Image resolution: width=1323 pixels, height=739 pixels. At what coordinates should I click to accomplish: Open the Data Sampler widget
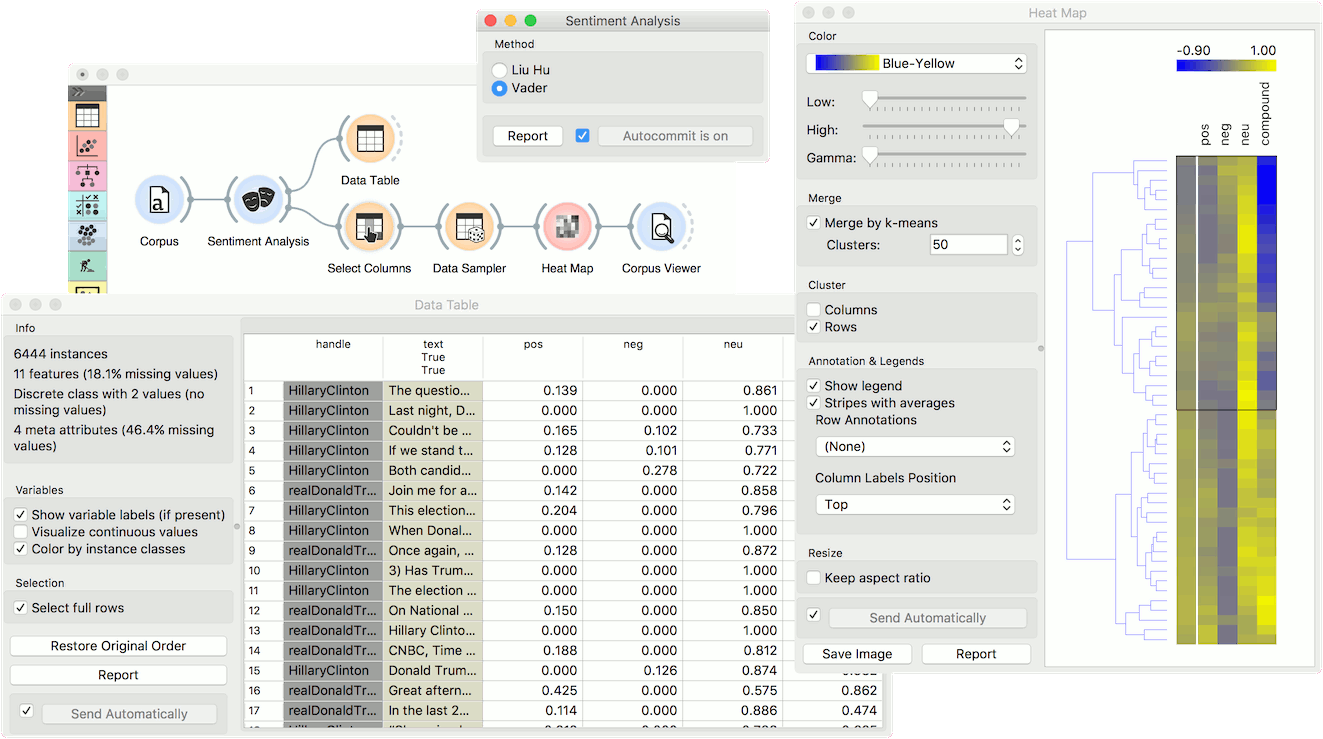click(x=468, y=227)
